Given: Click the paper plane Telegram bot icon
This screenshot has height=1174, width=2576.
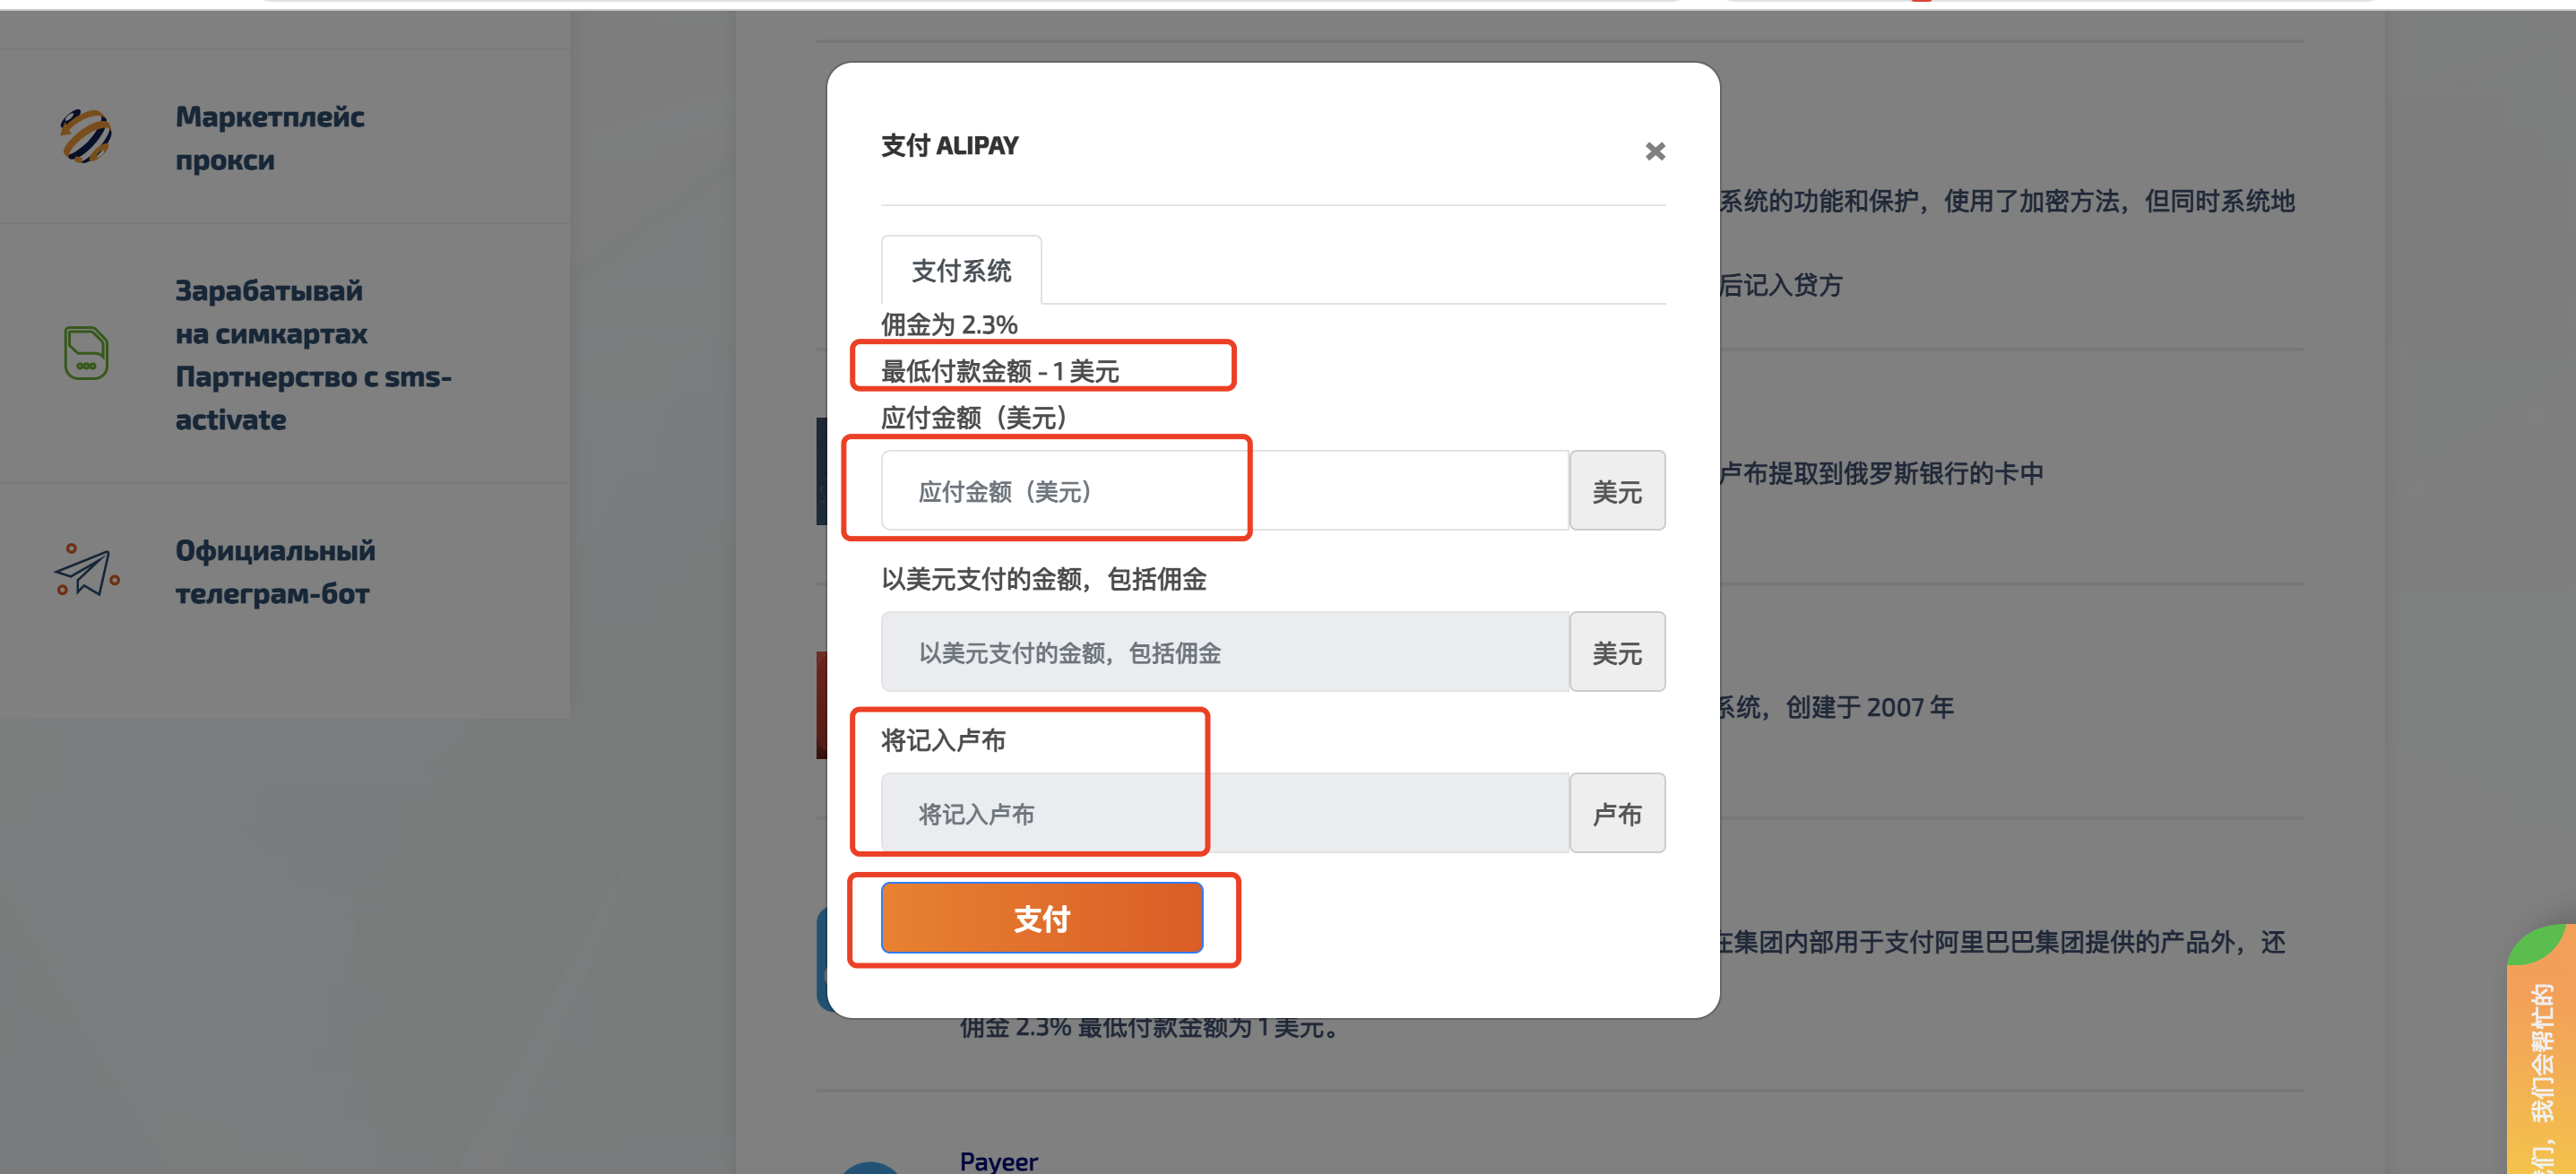Looking at the screenshot, I should pyautogui.click(x=86, y=571).
